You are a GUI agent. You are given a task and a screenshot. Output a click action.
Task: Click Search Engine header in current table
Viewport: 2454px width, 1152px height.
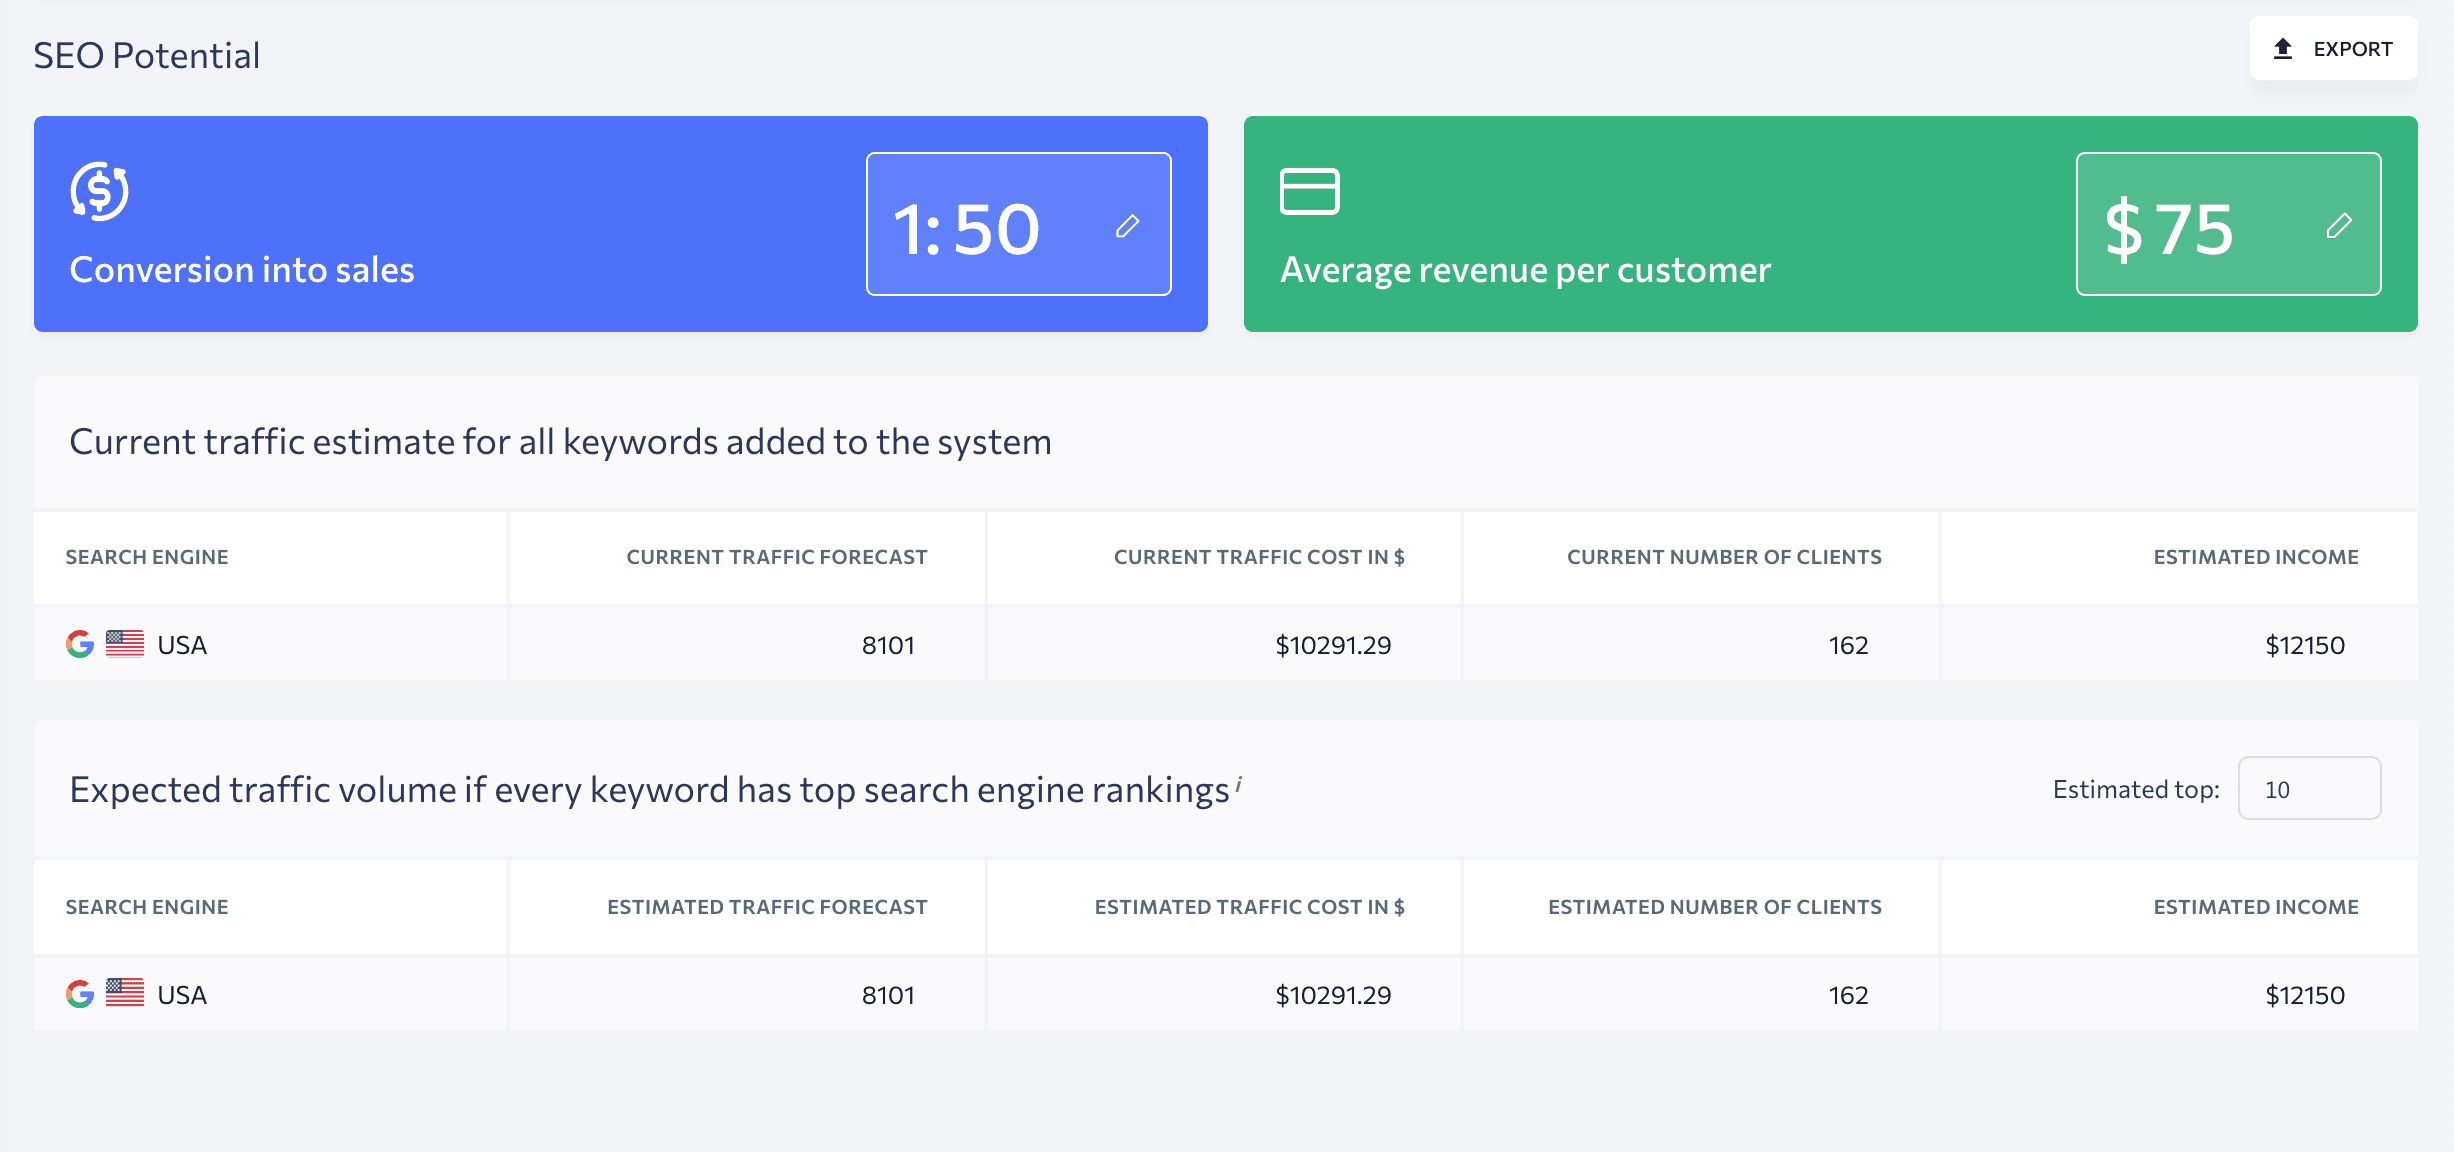pos(147,557)
